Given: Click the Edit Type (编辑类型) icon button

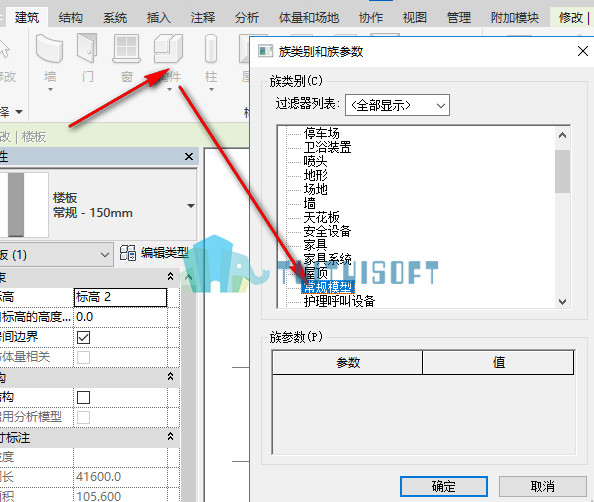Looking at the screenshot, I should [128, 253].
